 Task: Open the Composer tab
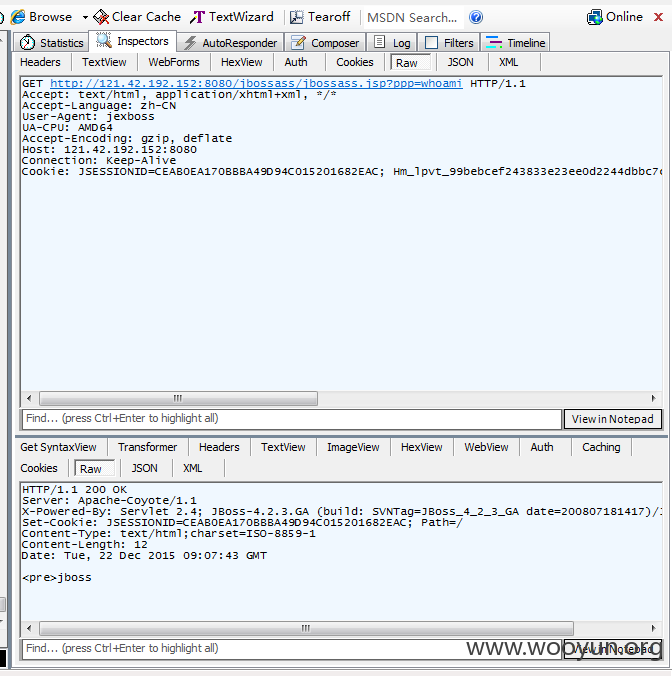pos(325,43)
